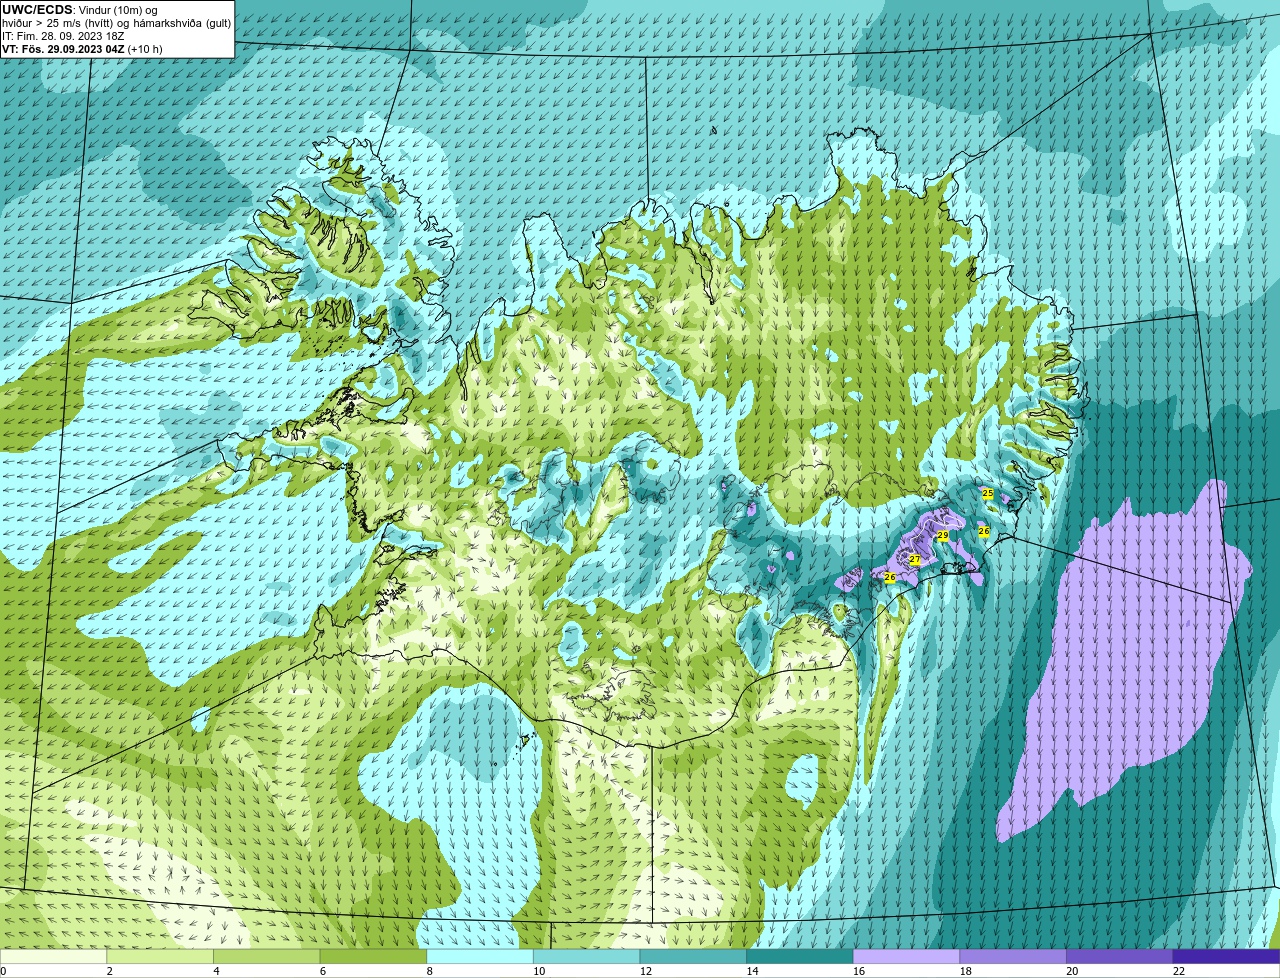Click the legend scale number 18
Screen dimensions: 1280x978
pos(965,971)
